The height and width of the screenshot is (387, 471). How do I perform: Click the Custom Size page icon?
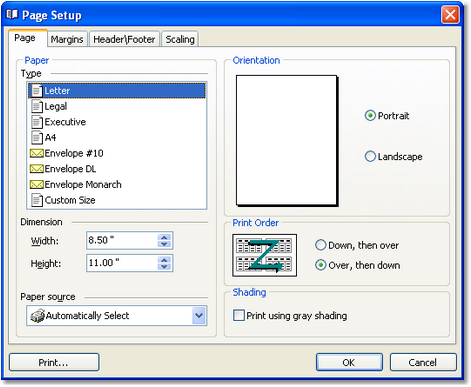point(37,200)
